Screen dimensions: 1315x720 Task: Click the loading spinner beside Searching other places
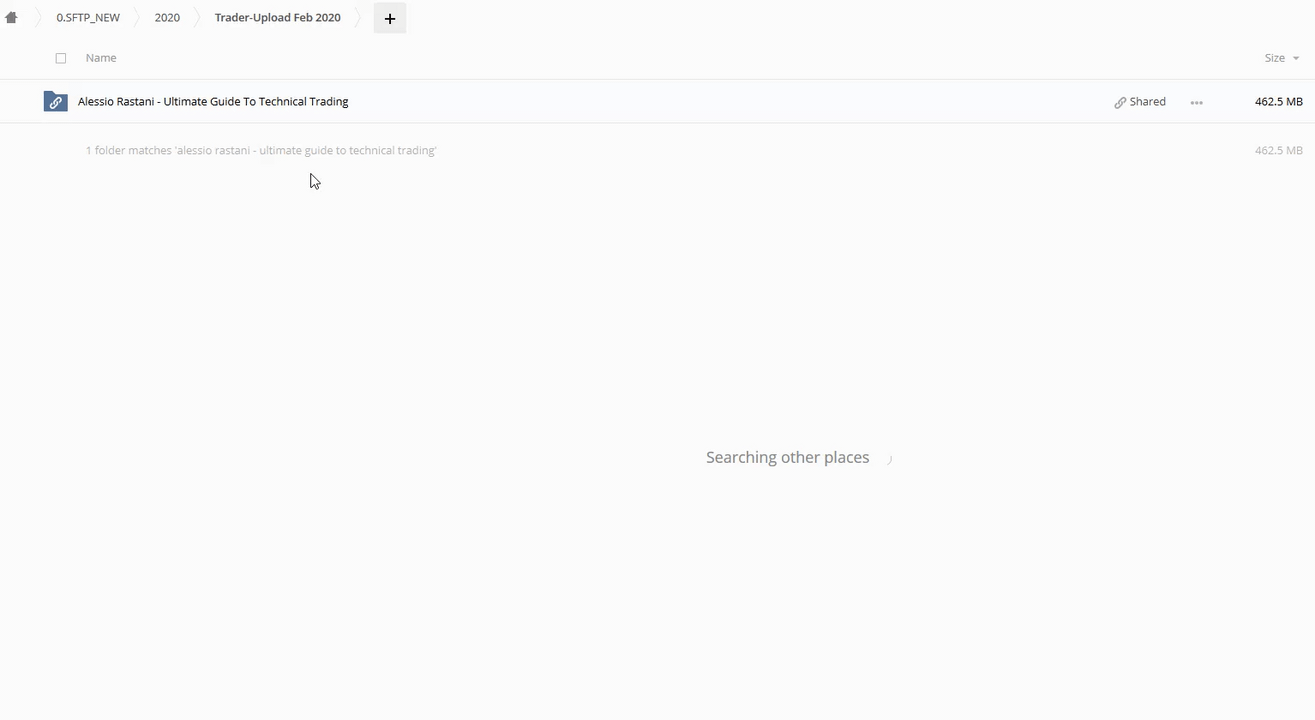pyautogui.click(x=889, y=459)
